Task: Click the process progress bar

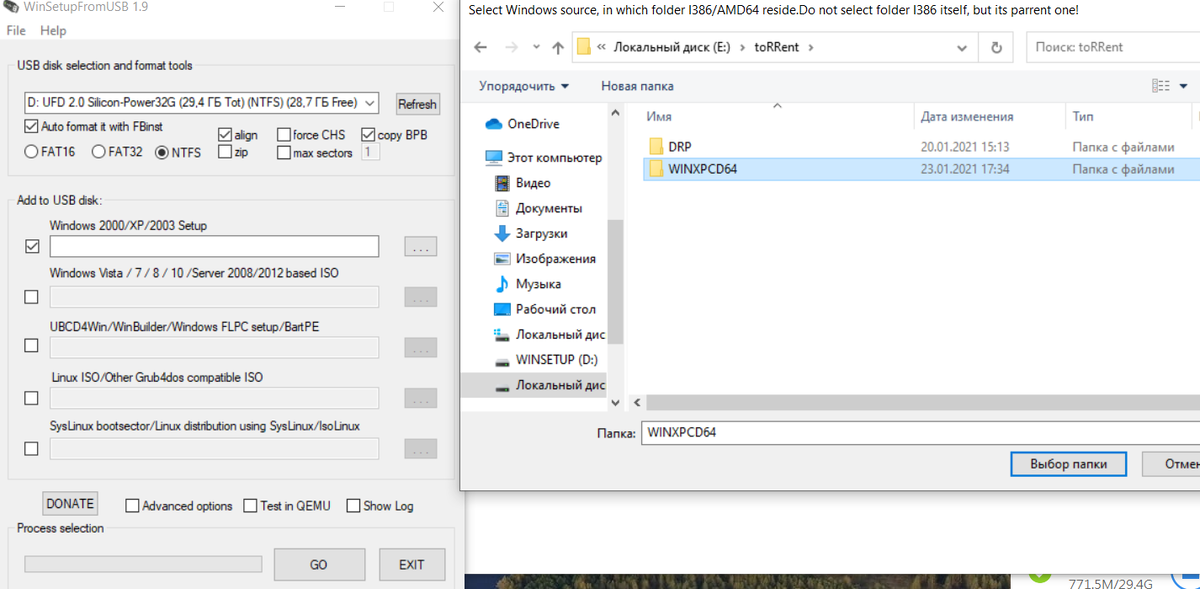Action: click(143, 564)
